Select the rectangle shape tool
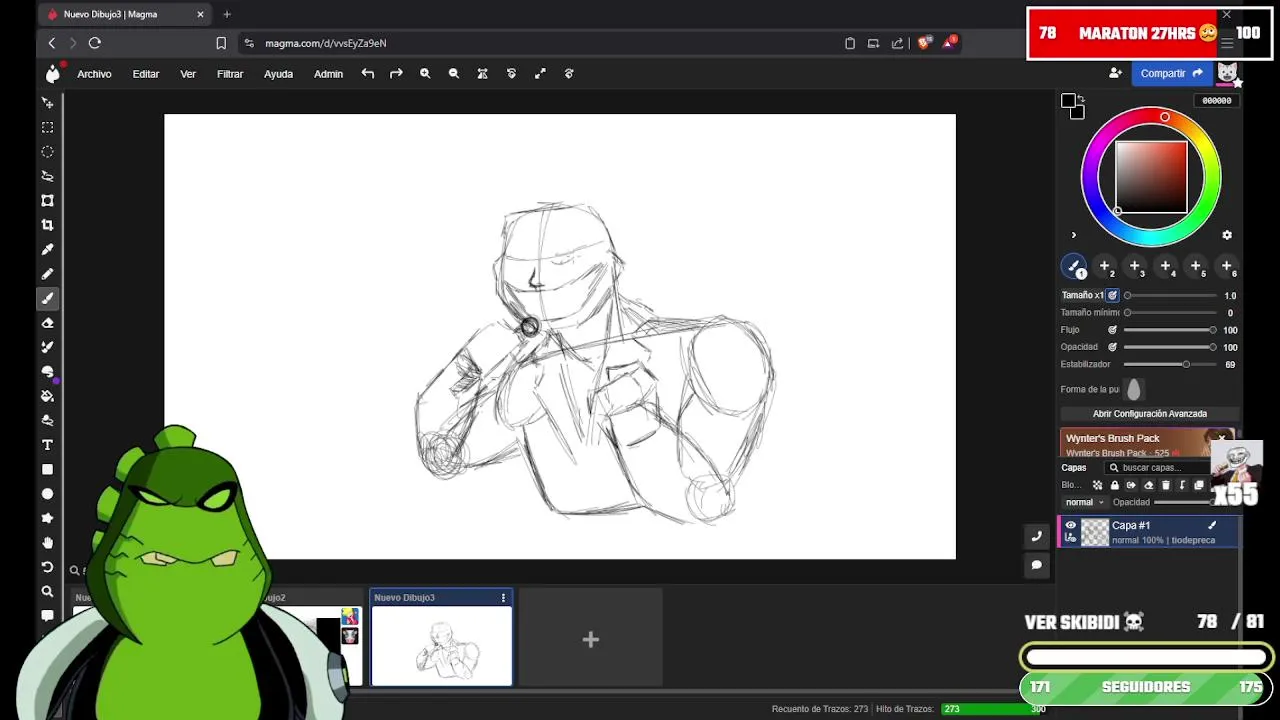The width and height of the screenshot is (1280, 720). click(47, 469)
